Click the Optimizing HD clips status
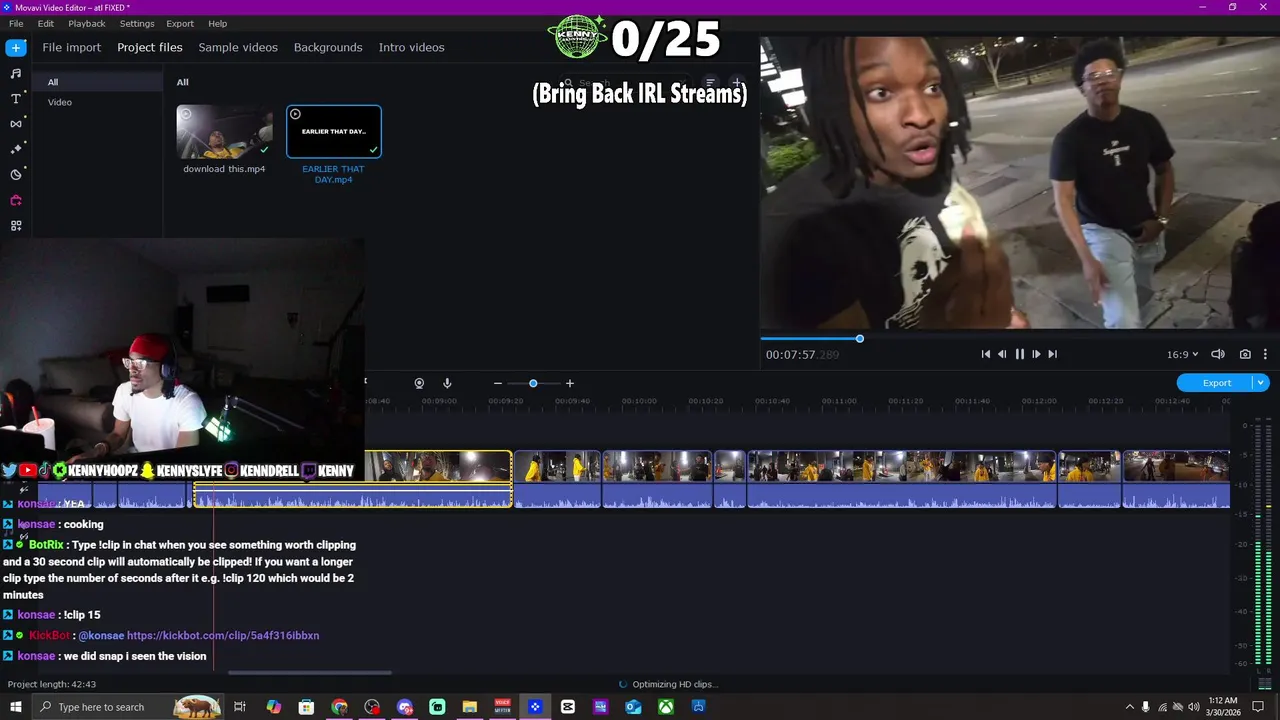Image resolution: width=1280 pixels, height=720 pixels. pos(675,684)
